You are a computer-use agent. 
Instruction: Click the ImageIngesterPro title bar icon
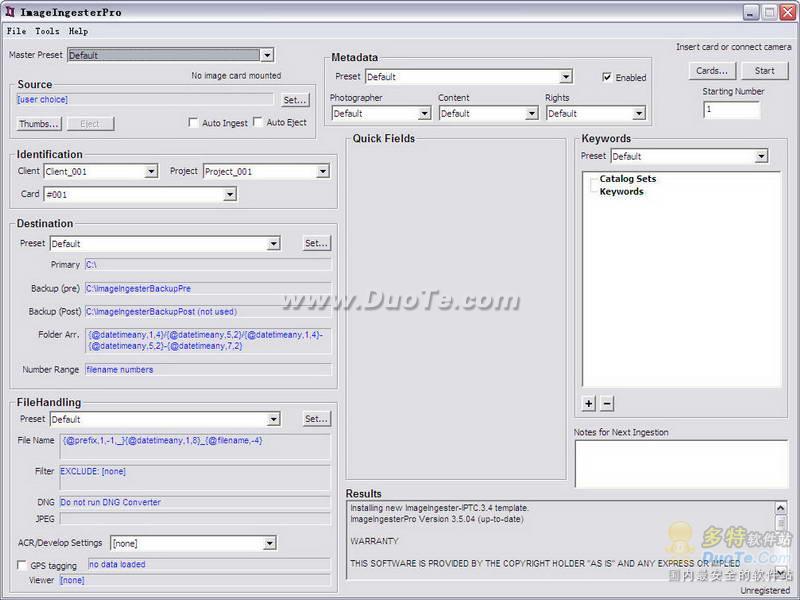click(x=10, y=12)
